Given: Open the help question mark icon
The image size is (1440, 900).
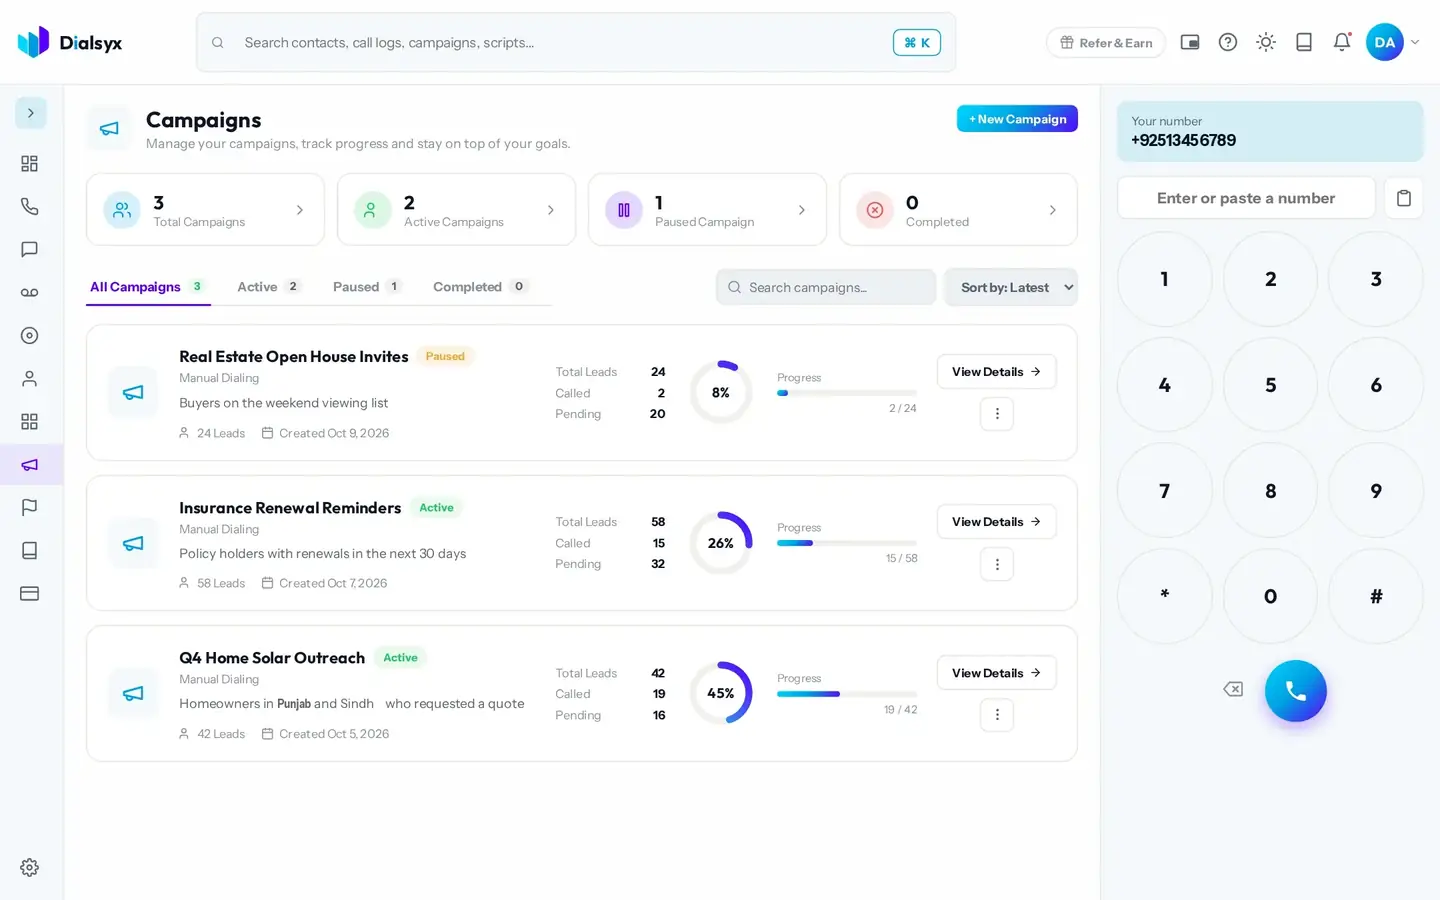Looking at the screenshot, I should [1228, 42].
